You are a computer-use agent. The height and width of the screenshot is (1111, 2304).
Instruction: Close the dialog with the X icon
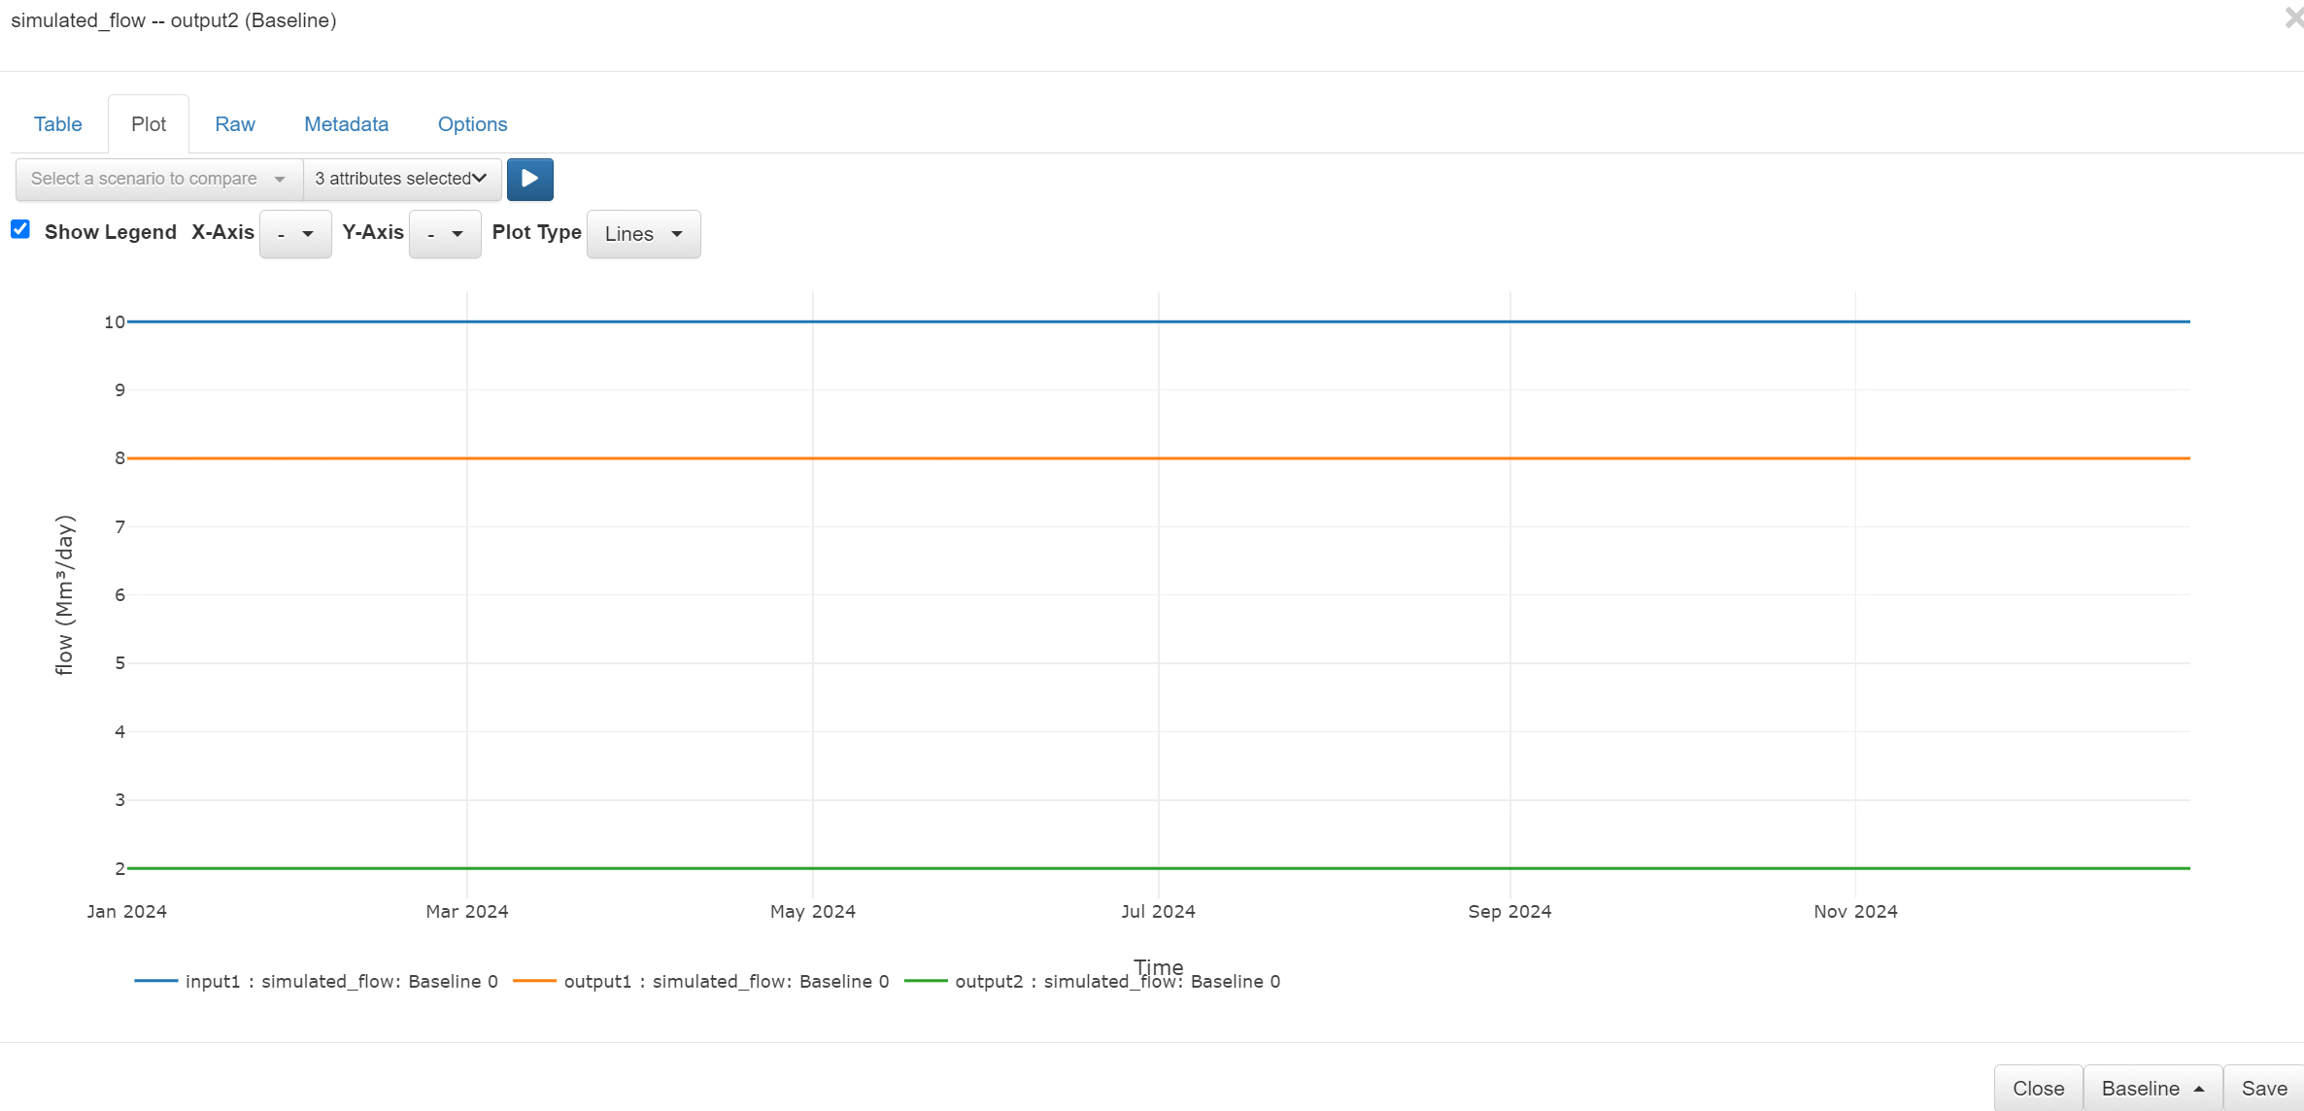[x=2293, y=18]
